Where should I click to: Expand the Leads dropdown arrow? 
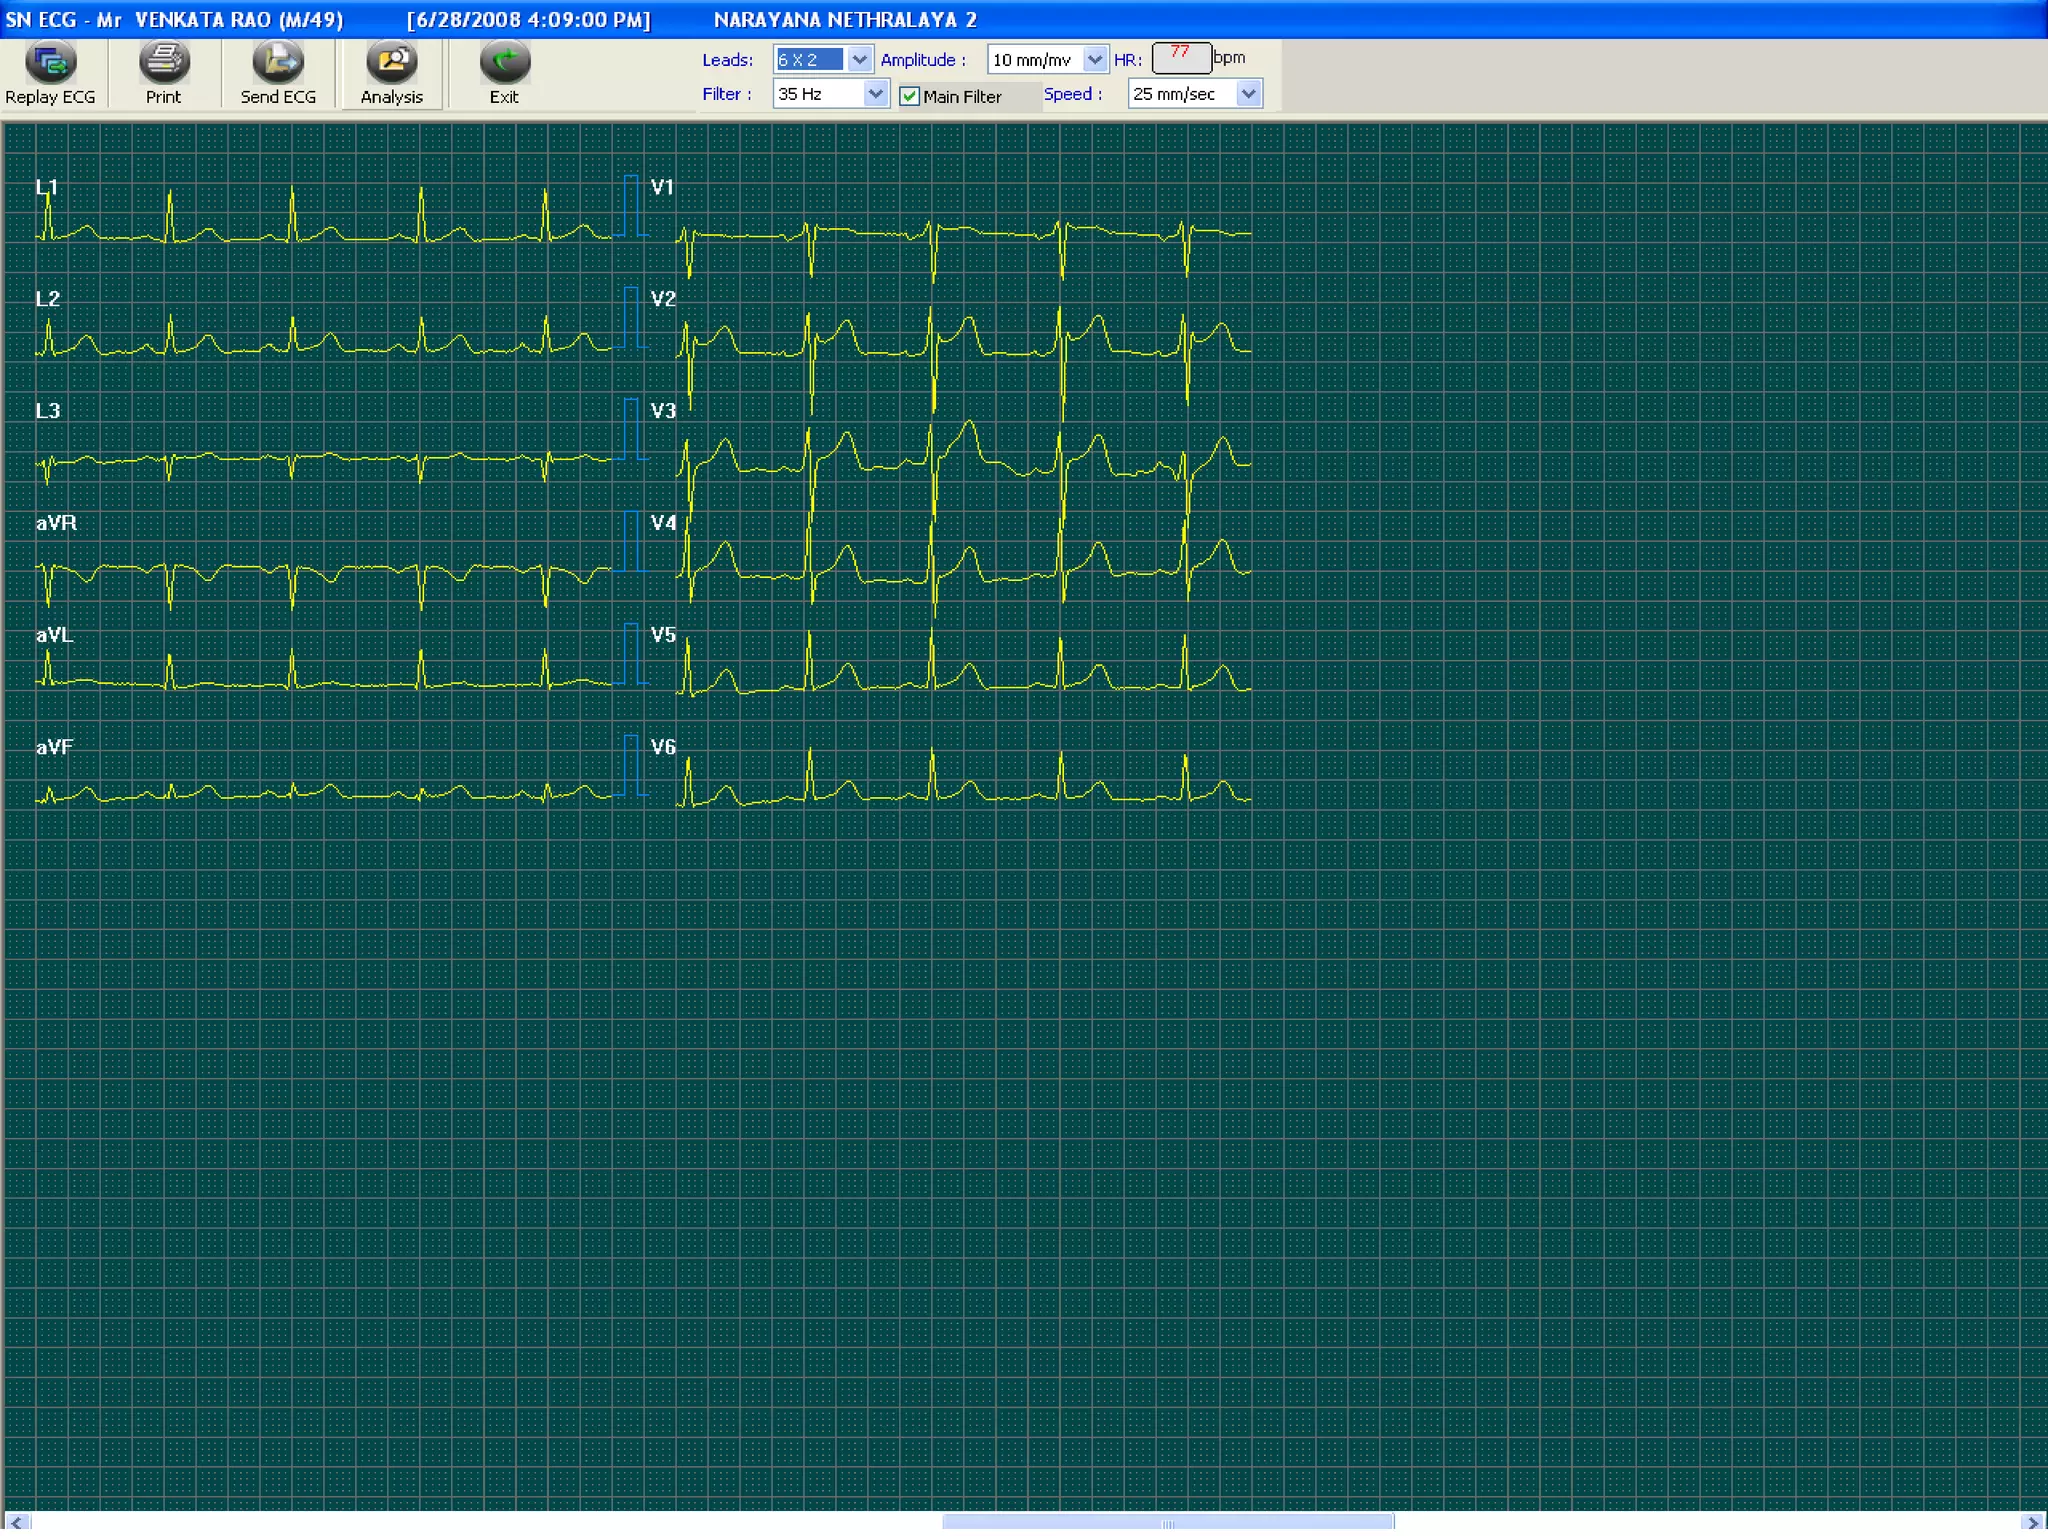859,59
